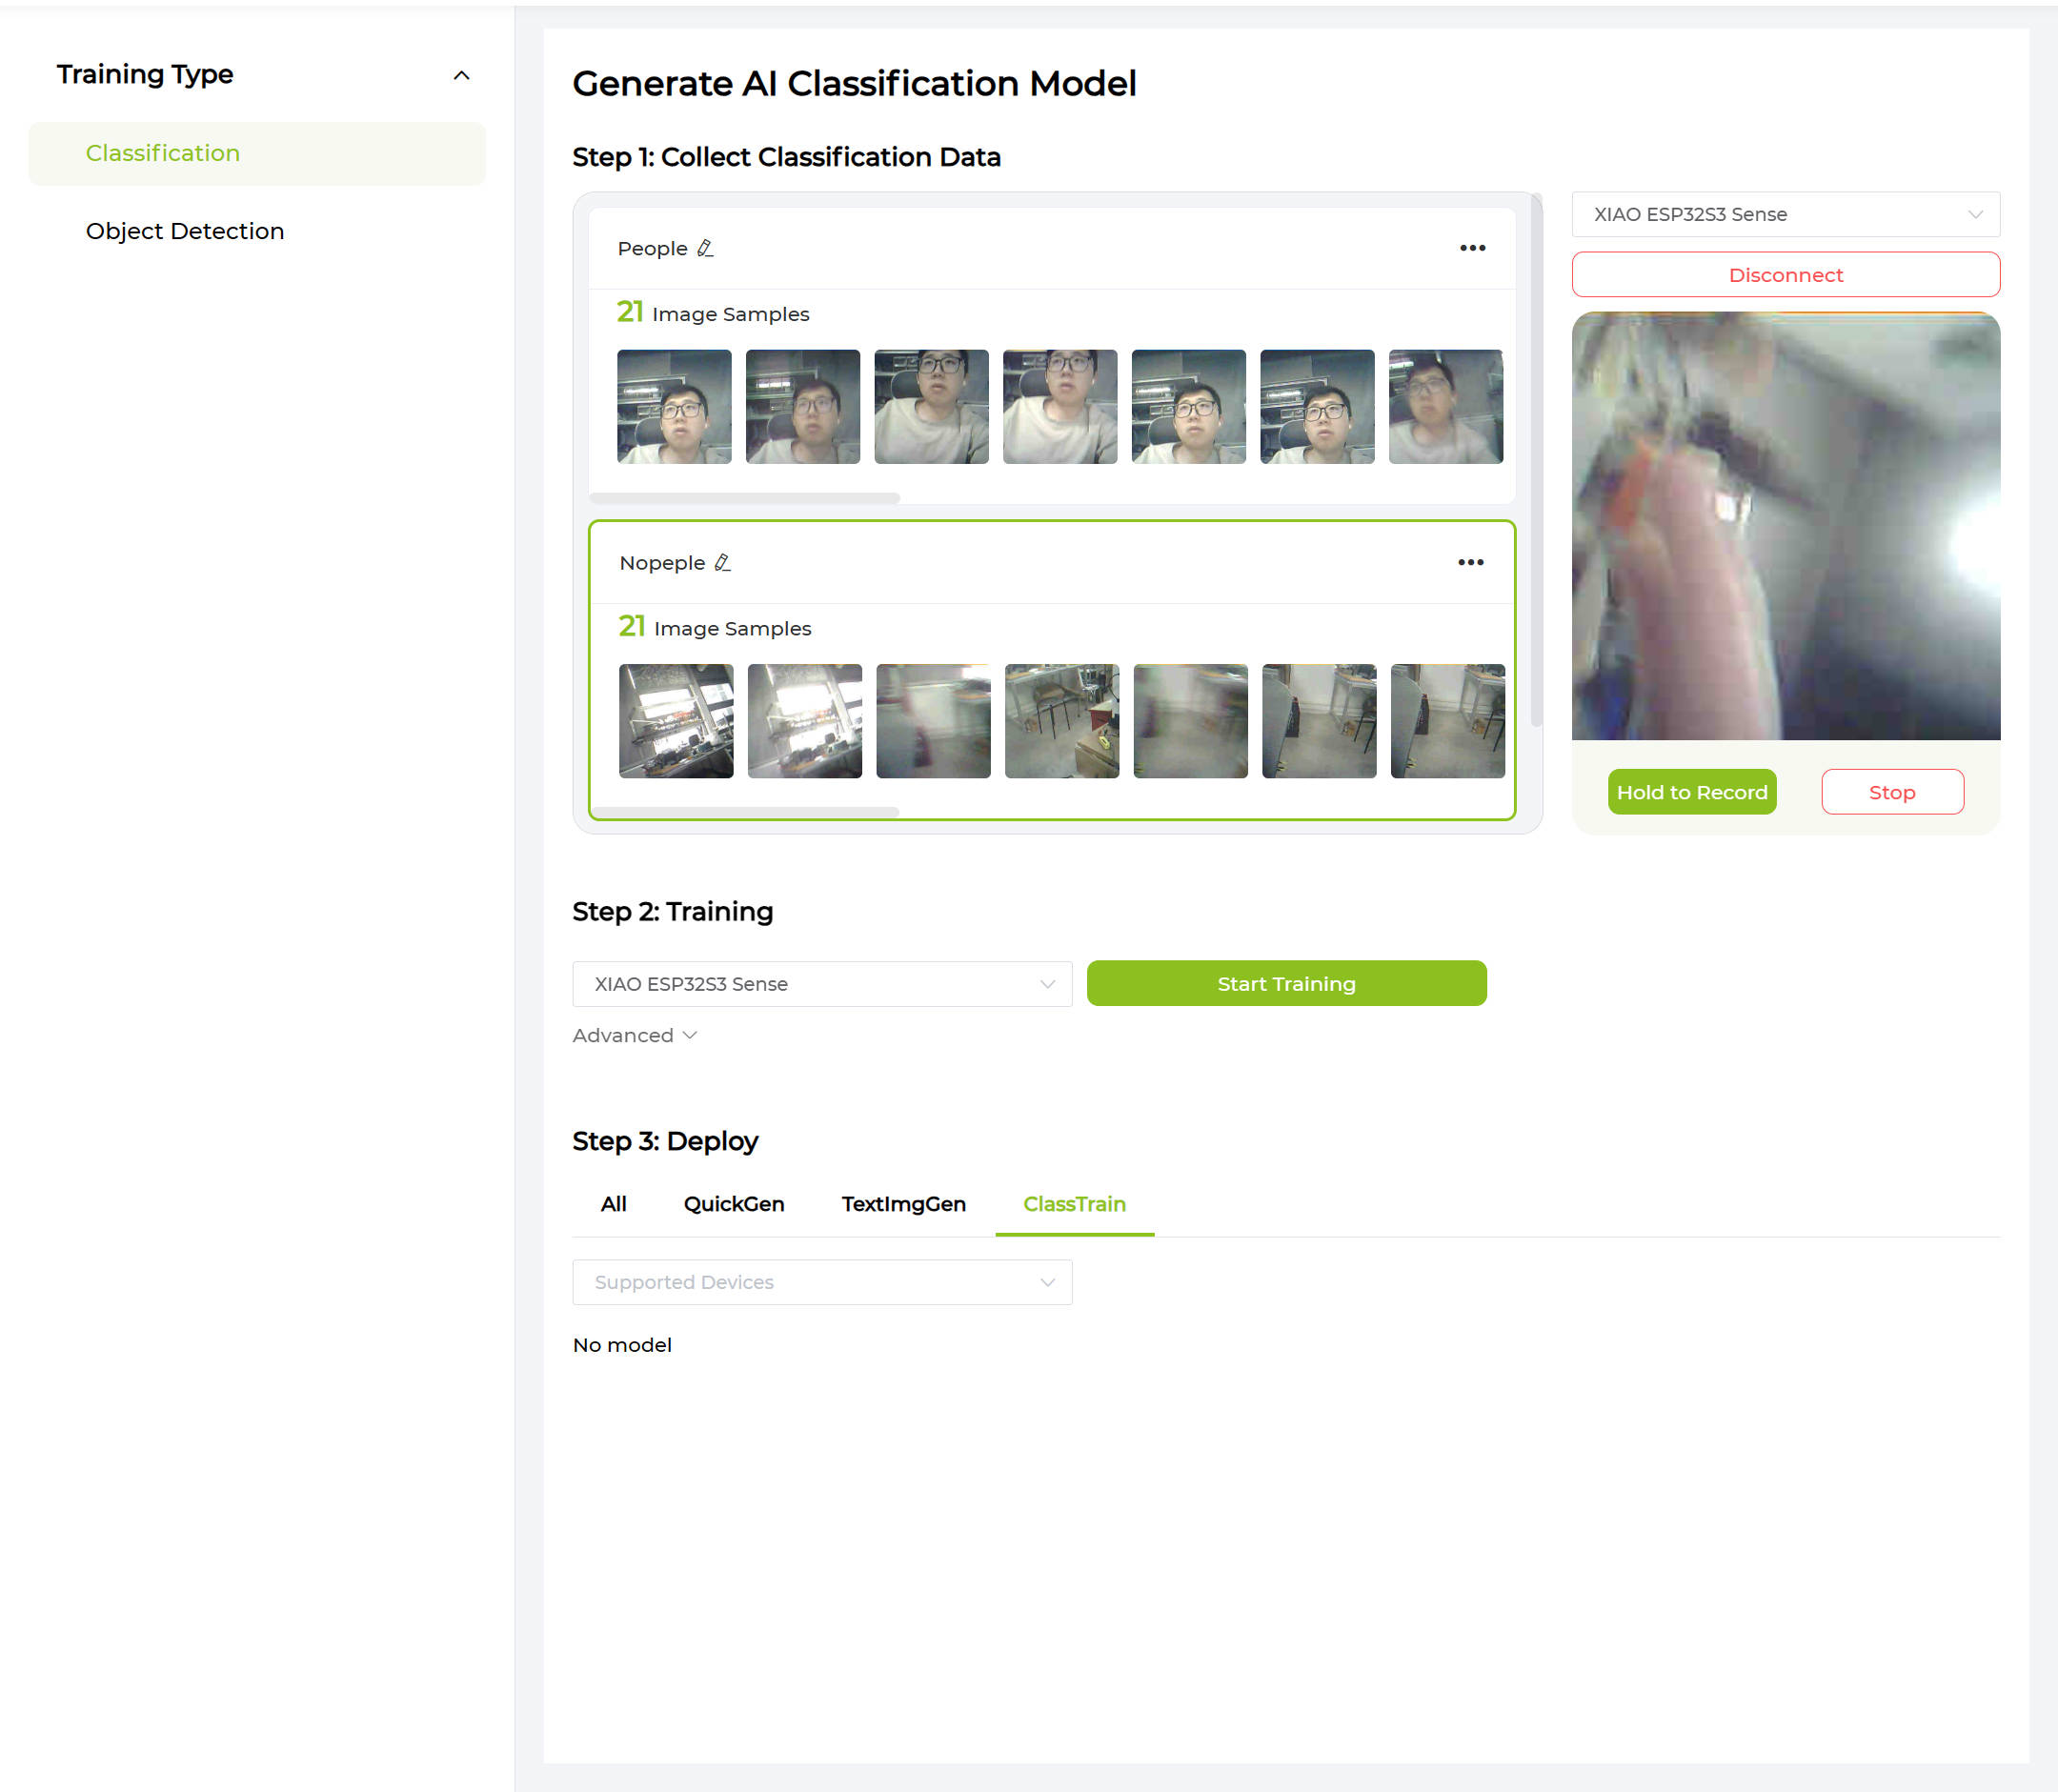Image resolution: width=2058 pixels, height=1792 pixels.
Task: Select the first Nopeple image sample
Action: 676,721
